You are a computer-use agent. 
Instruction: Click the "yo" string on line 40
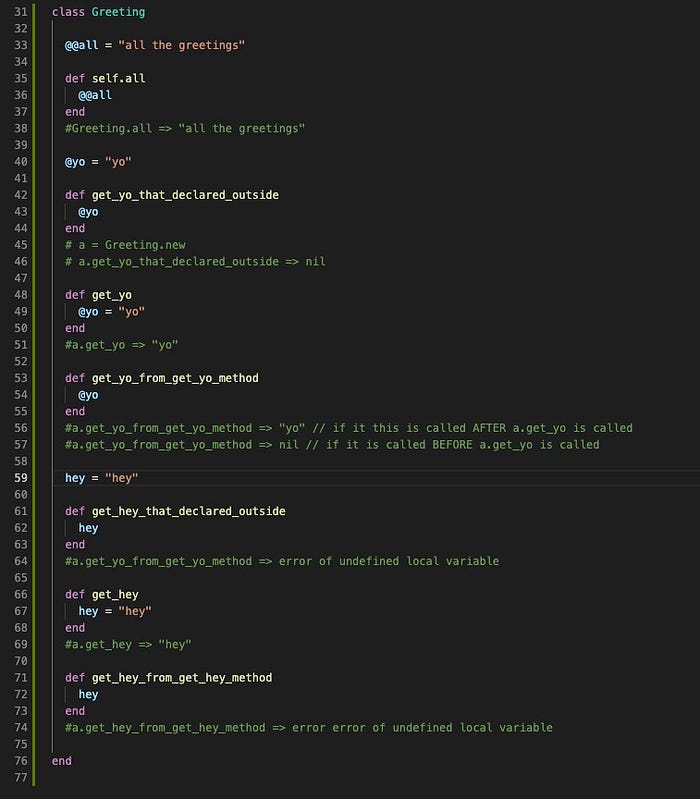coord(118,162)
